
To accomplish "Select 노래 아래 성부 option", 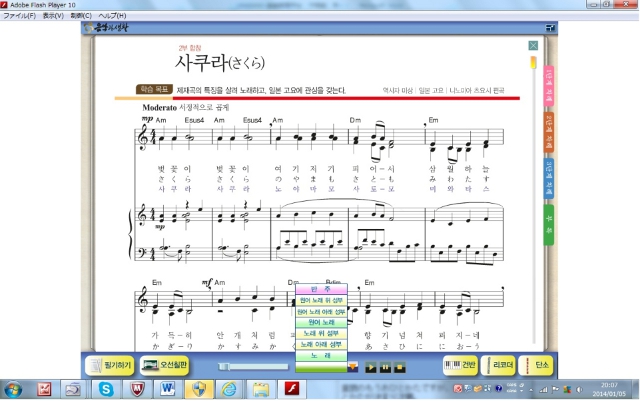I will [x=321, y=344].
